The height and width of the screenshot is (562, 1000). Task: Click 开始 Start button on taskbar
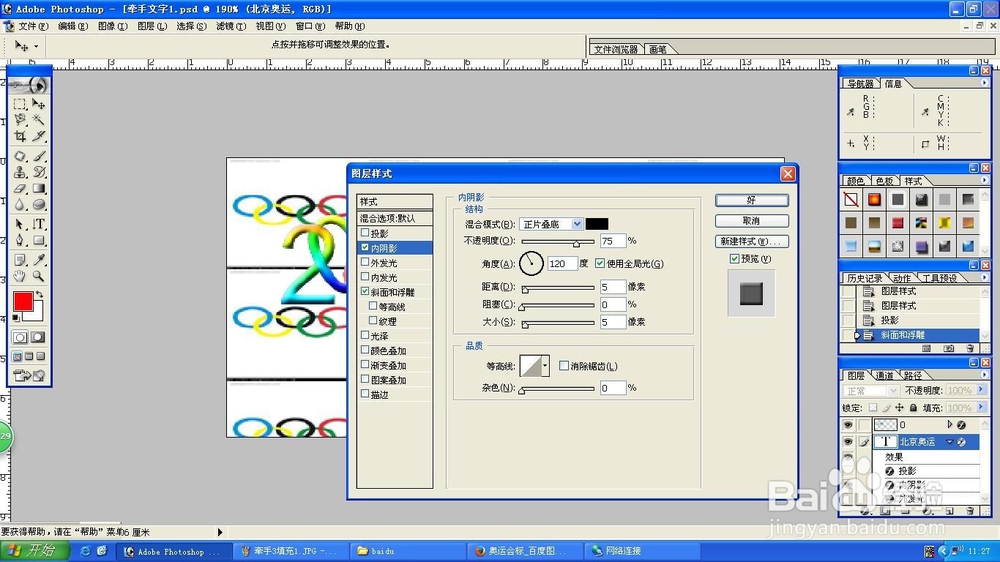coord(34,551)
